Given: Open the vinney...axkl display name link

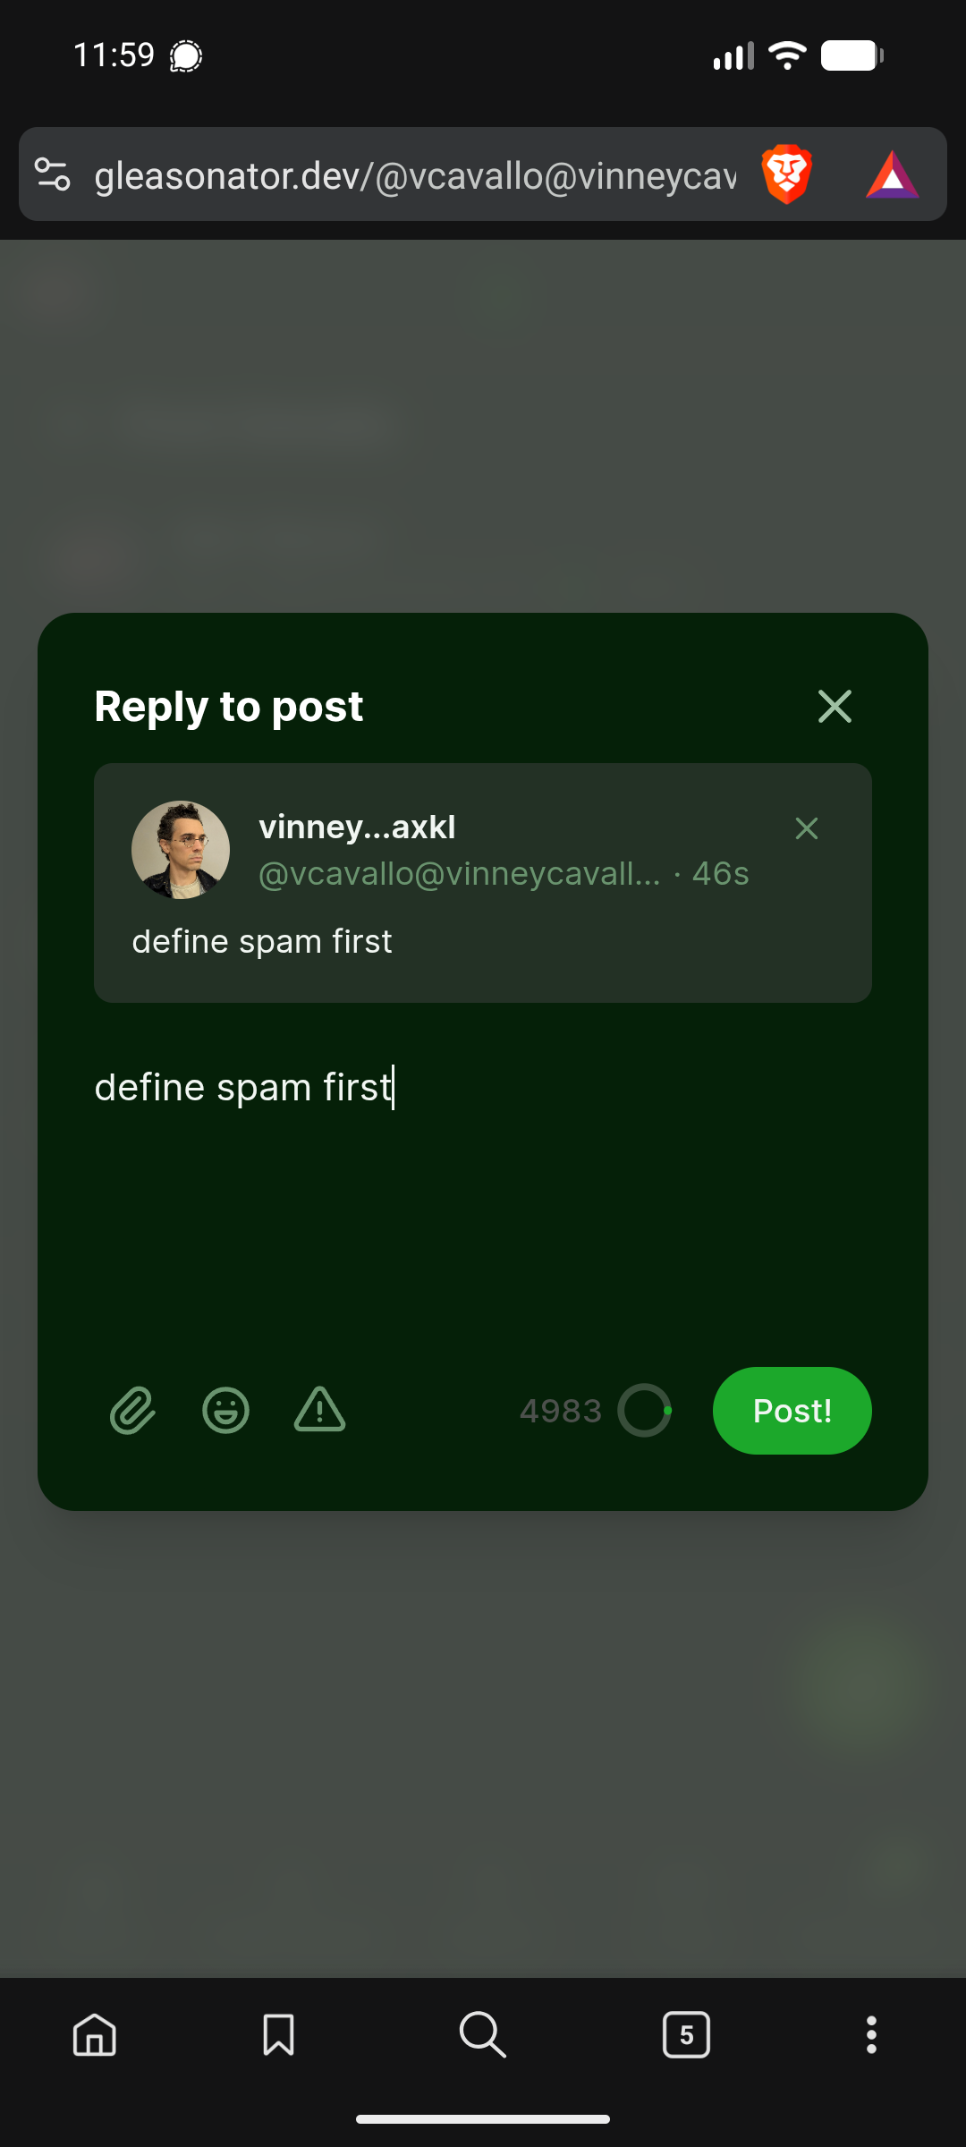Looking at the screenshot, I should 357,827.
